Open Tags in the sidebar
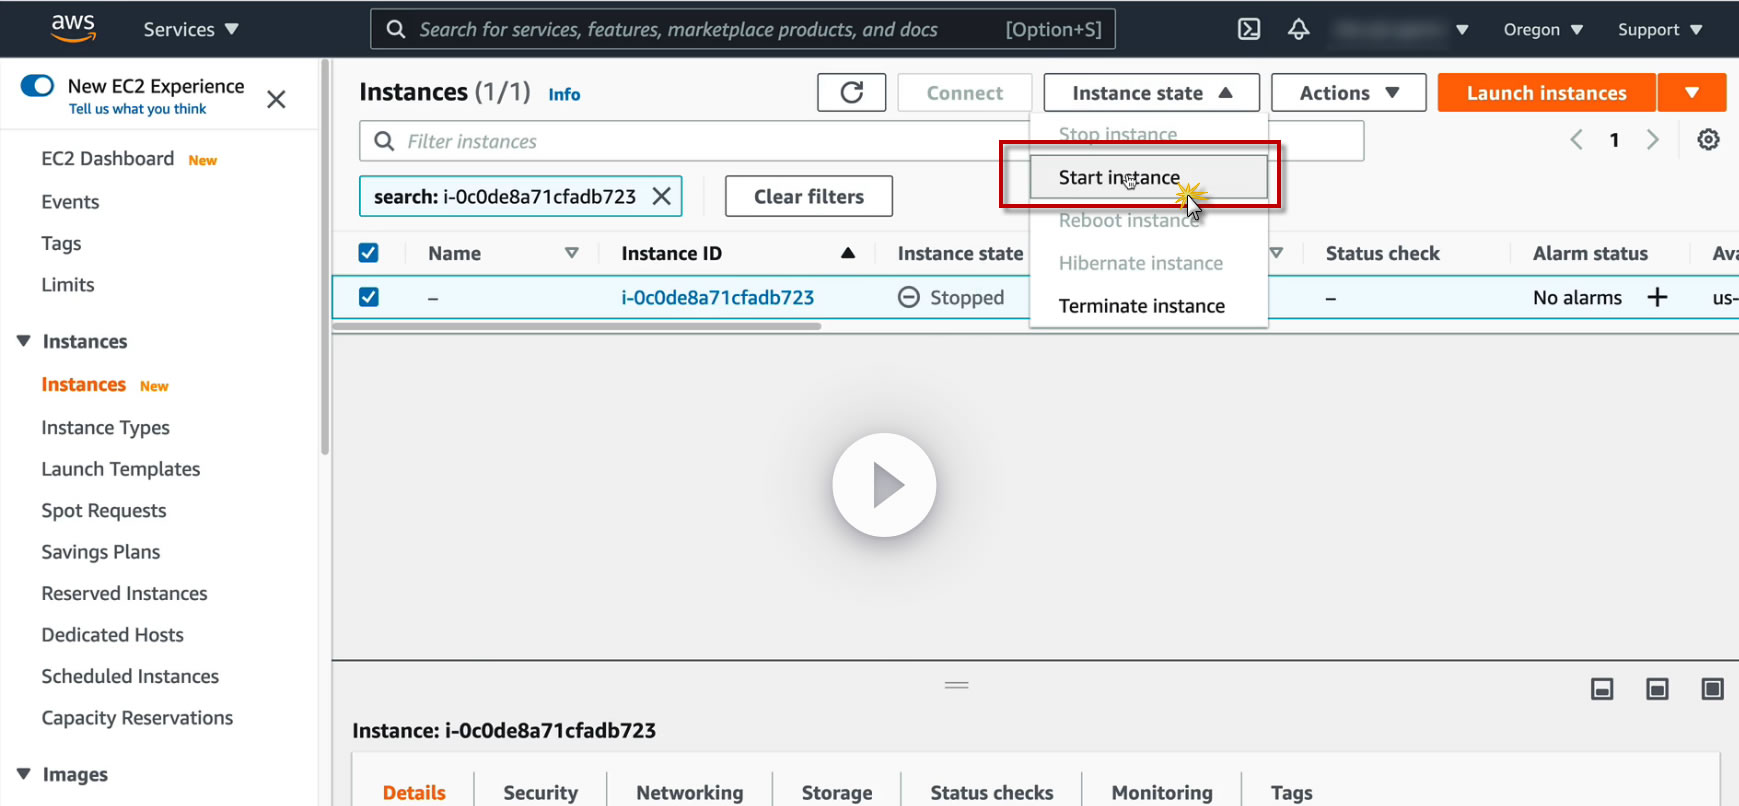The height and width of the screenshot is (806, 1739). (x=61, y=243)
